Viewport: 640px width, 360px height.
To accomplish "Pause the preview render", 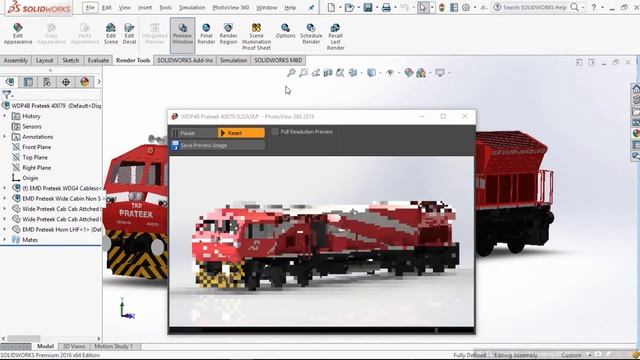I will tap(194, 133).
